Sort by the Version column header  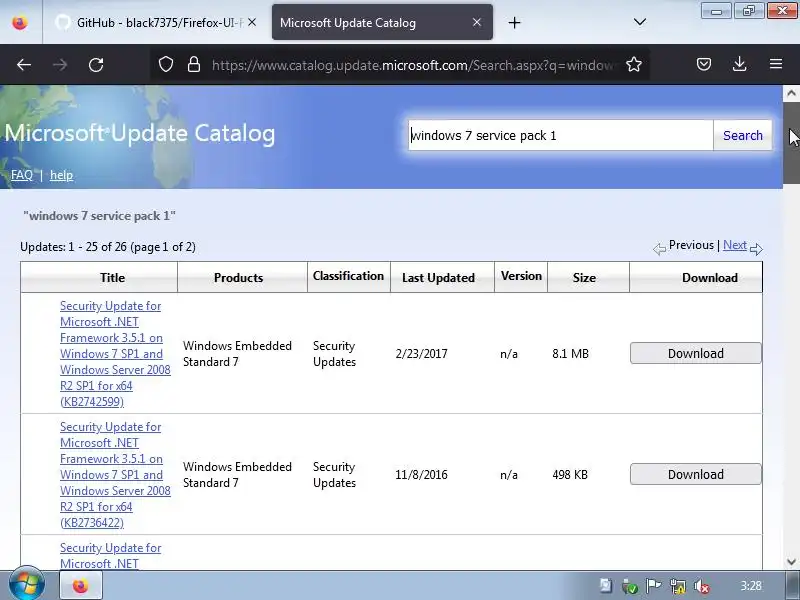click(521, 276)
